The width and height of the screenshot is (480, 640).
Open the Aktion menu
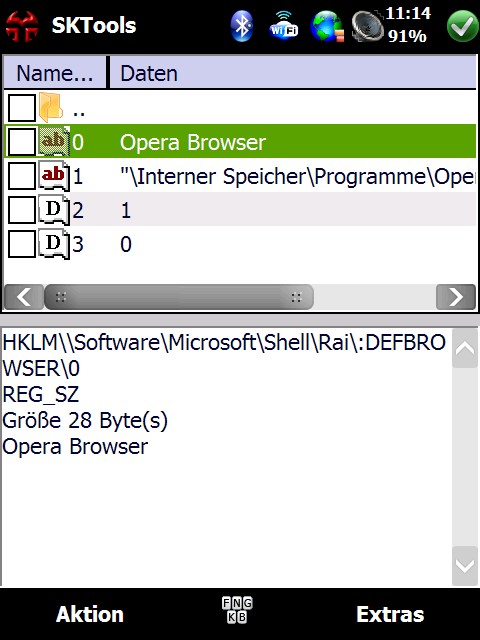click(90, 614)
